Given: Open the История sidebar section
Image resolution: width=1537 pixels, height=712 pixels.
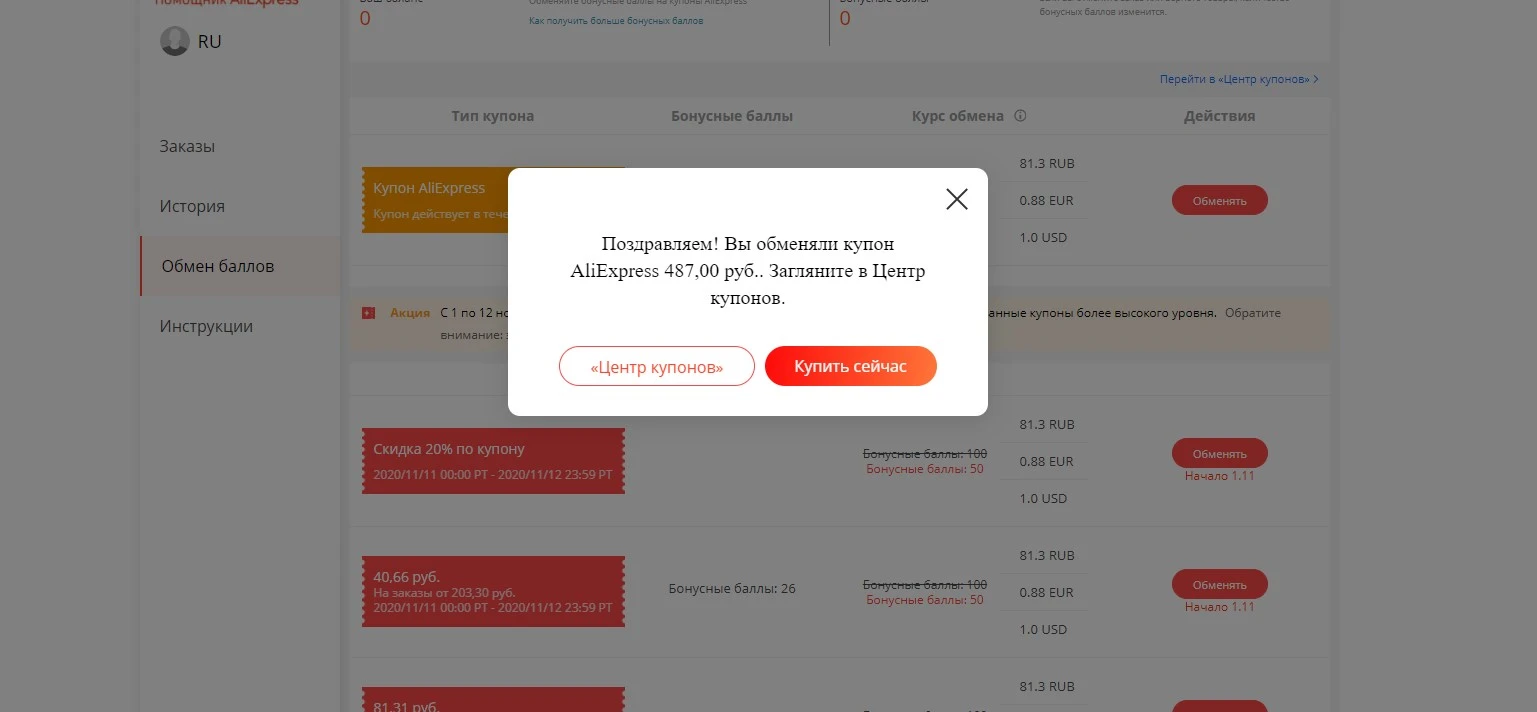Looking at the screenshot, I should [192, 206].
